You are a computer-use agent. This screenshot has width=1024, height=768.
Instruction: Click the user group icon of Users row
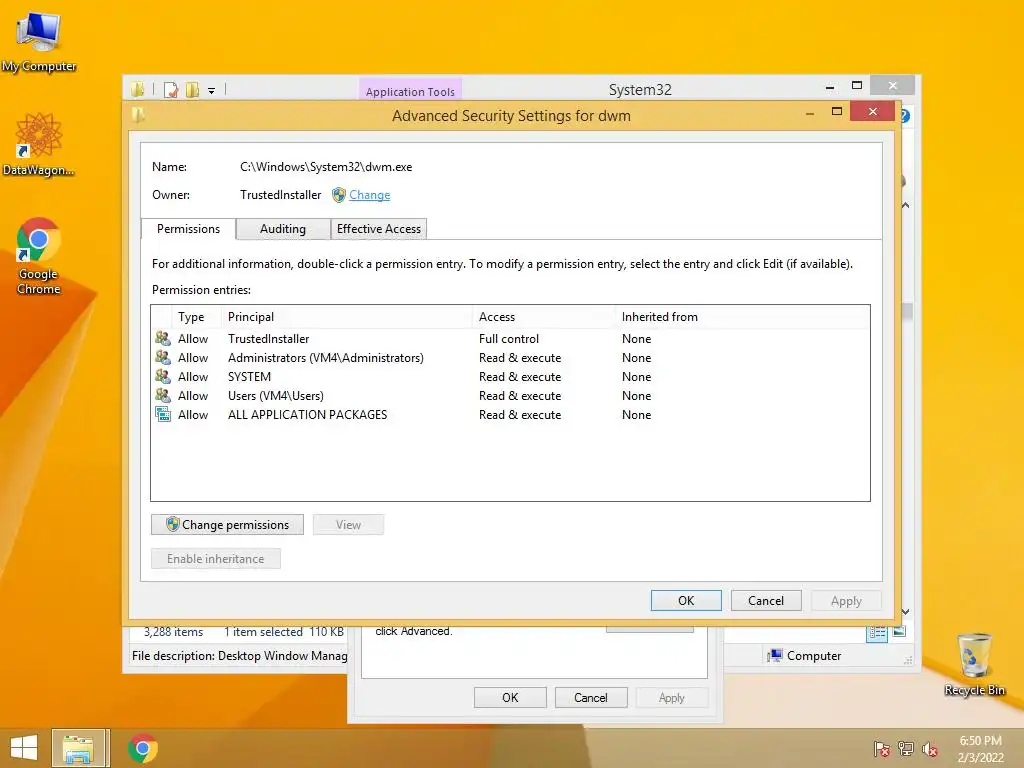163,395
